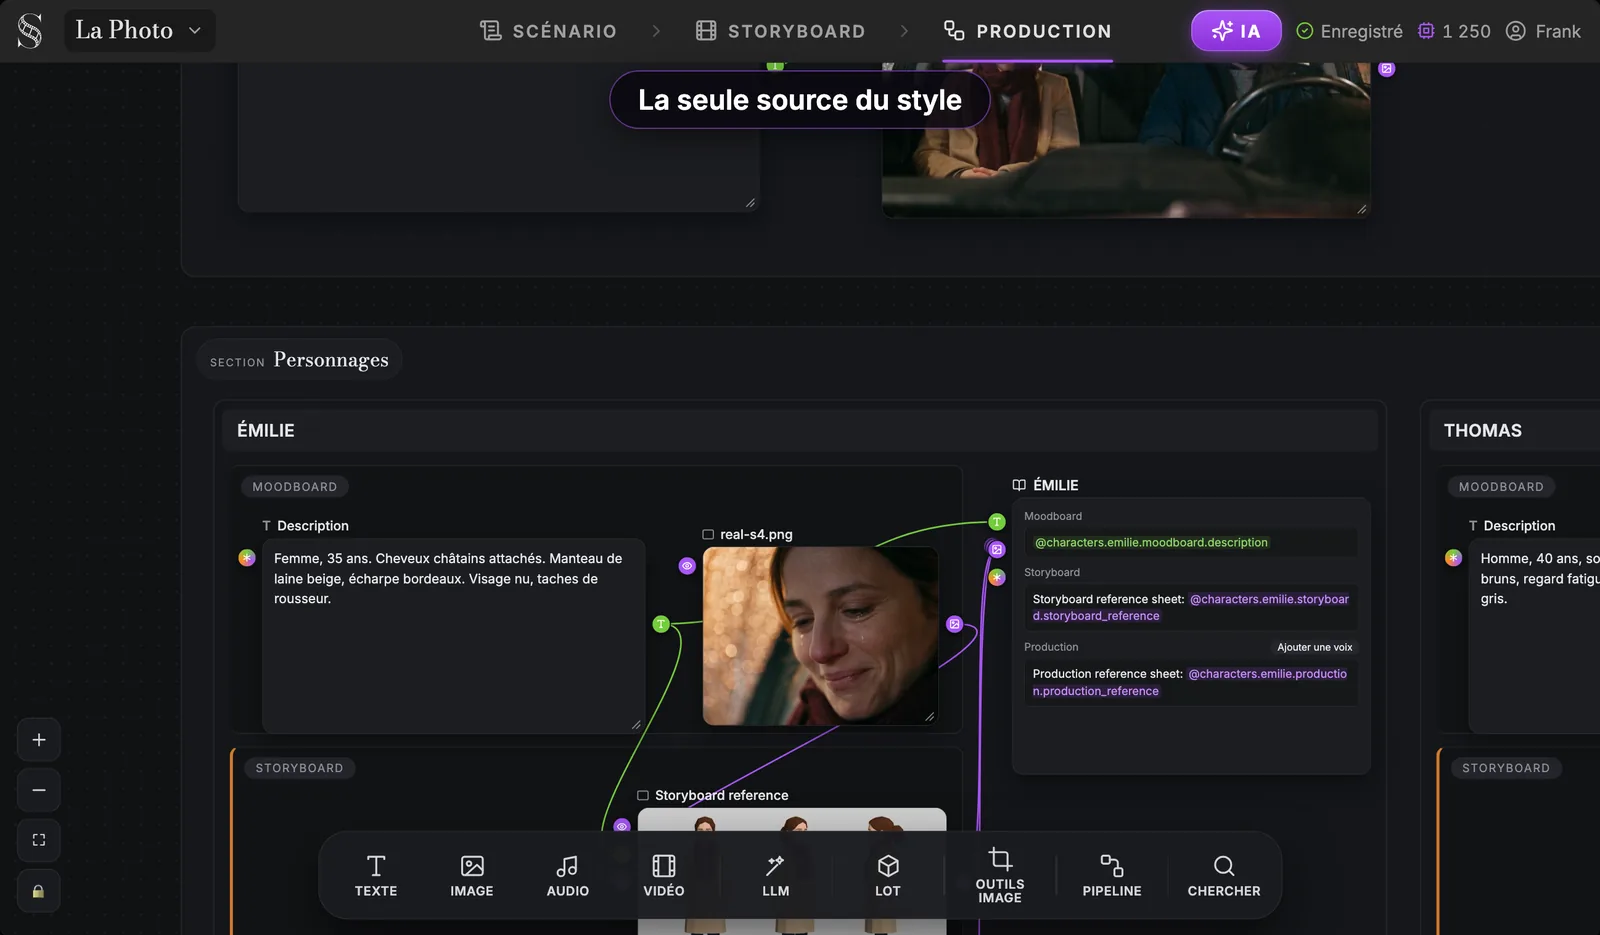
Task: Add an Image node from toolbar
Action: coord(472,876)
